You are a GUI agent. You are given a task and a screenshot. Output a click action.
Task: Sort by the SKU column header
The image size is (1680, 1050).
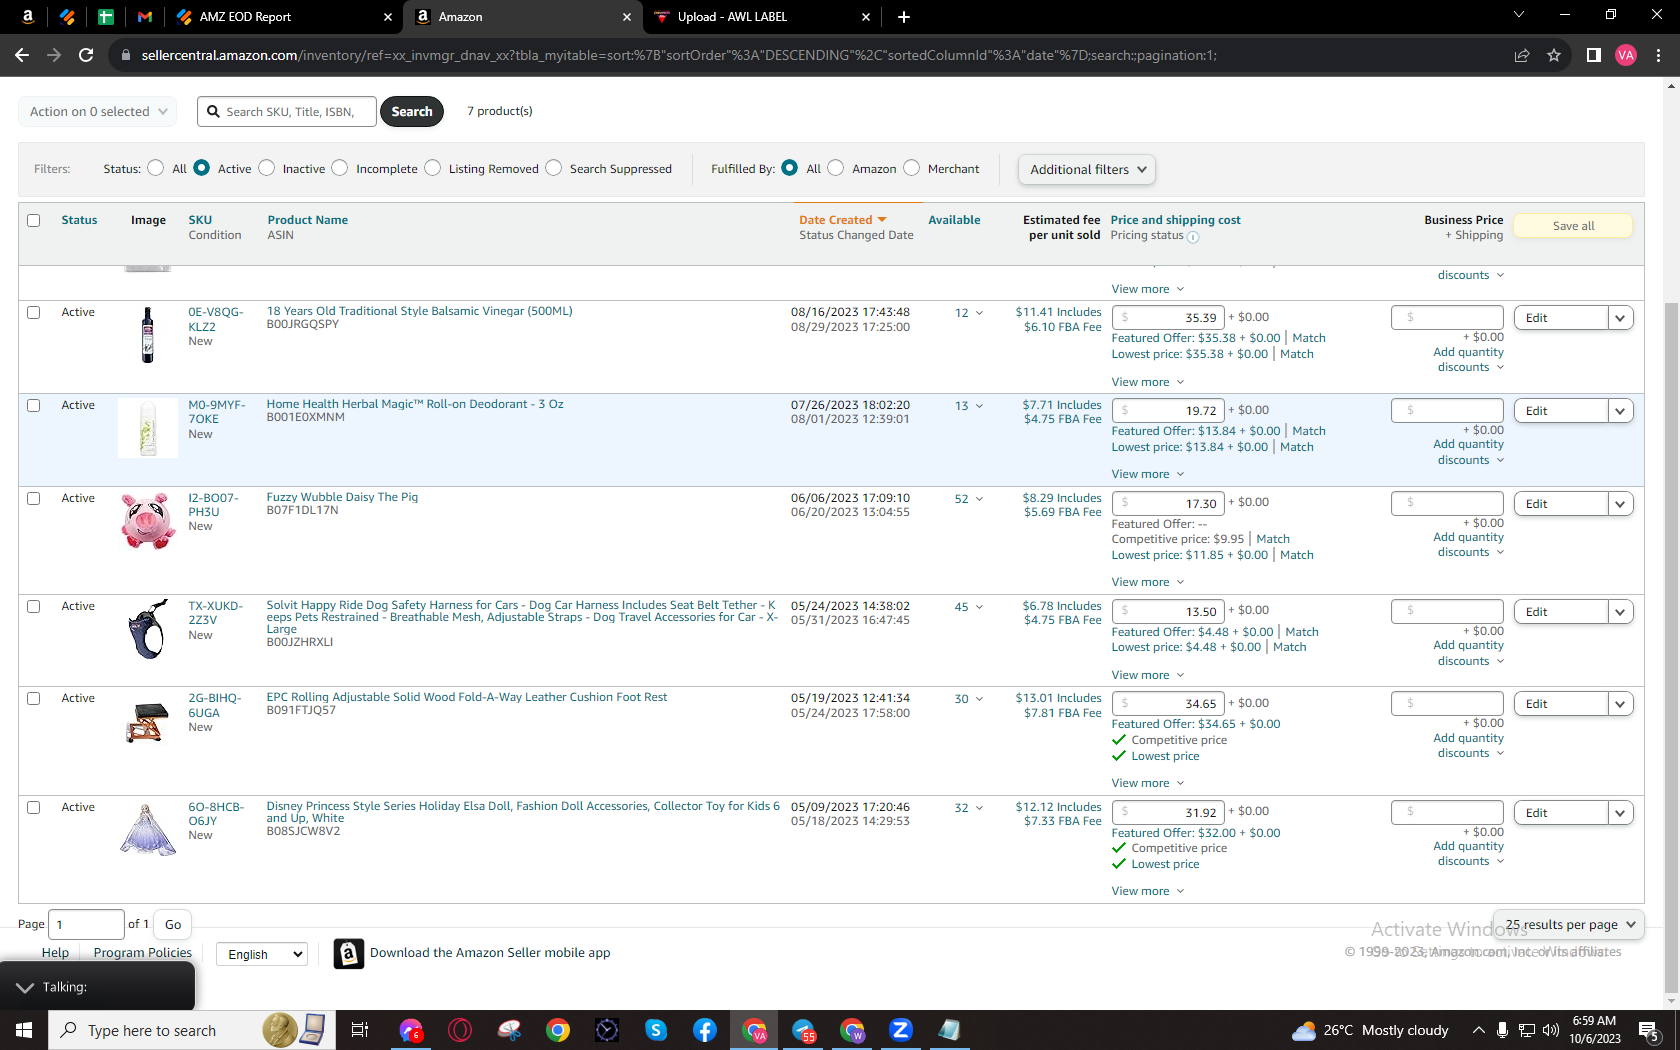pyautogui.click(x=200, y=220)
